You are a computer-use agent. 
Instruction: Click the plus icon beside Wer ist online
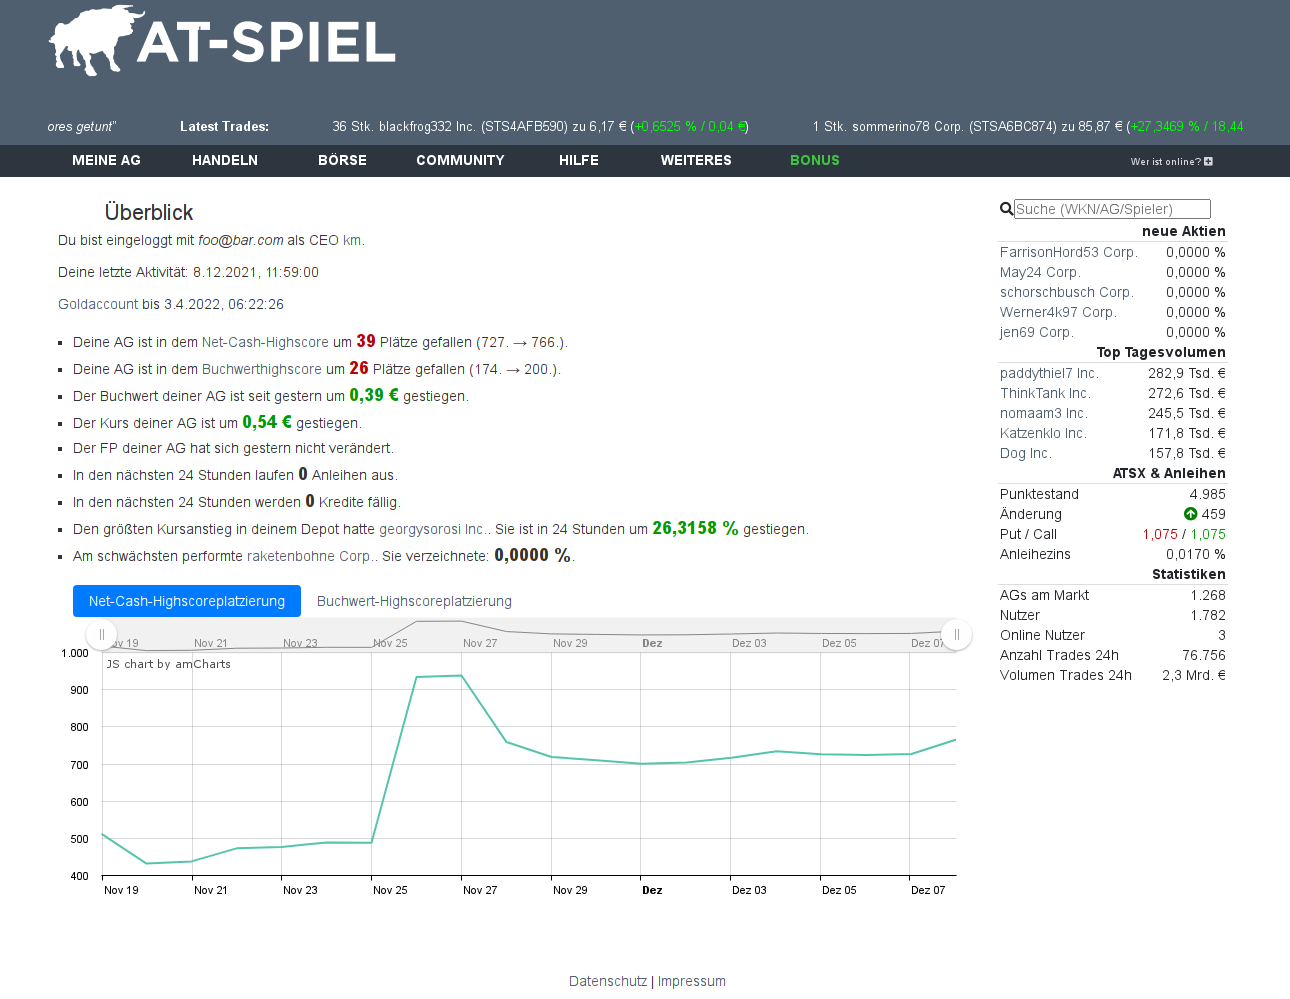click(x=1208, y=161)
